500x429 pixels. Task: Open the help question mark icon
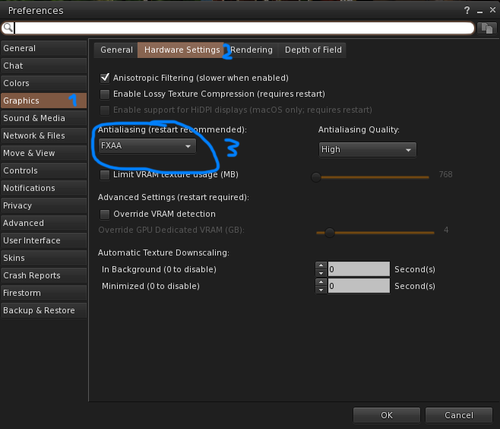[467, 11]
